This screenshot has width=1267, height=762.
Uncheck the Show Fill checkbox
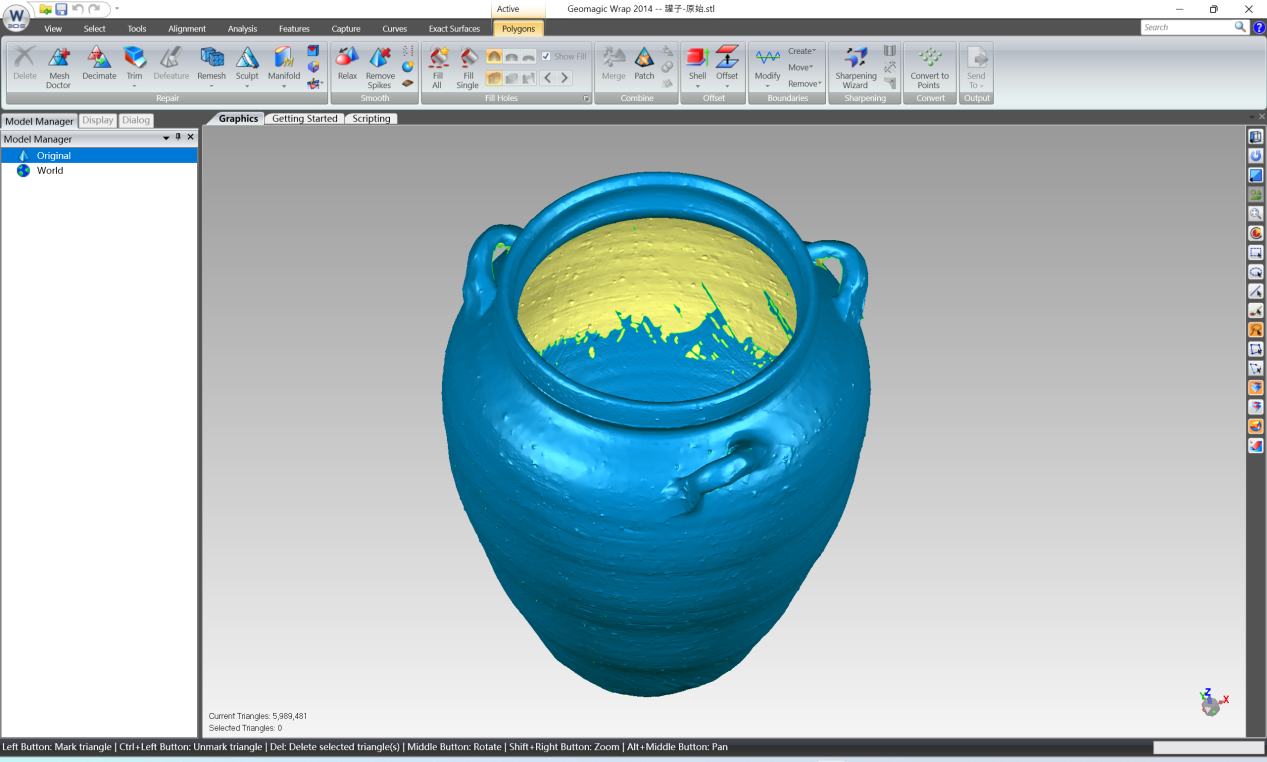point(546,57)
